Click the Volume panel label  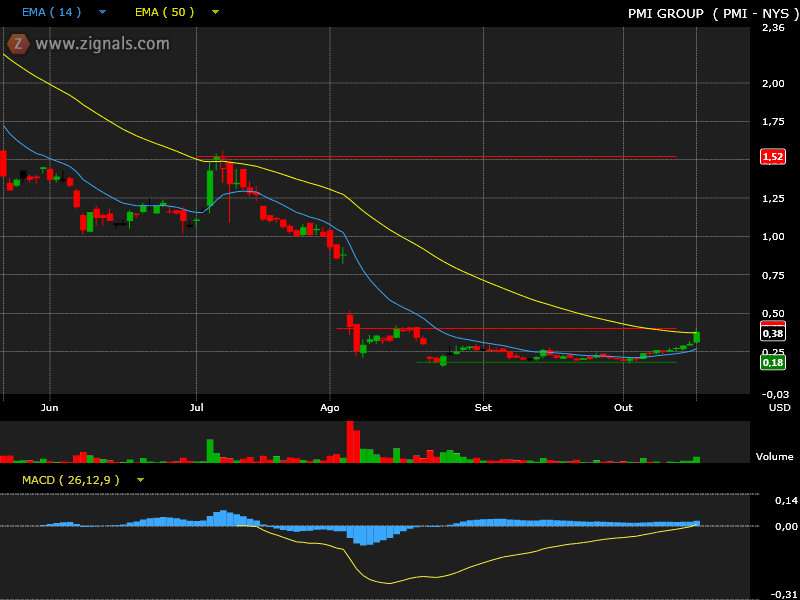pos(774,457)
